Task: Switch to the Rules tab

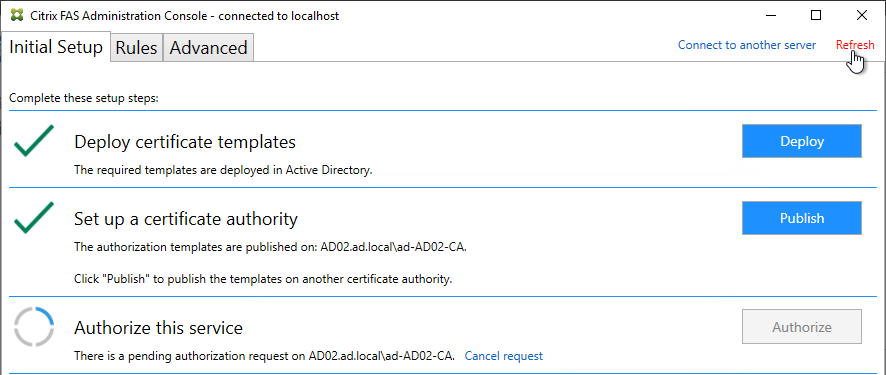Action: click(136, 47)
